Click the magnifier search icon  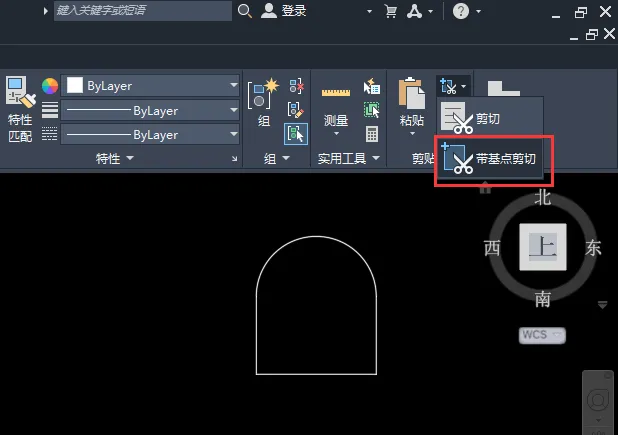pos(244,11)
